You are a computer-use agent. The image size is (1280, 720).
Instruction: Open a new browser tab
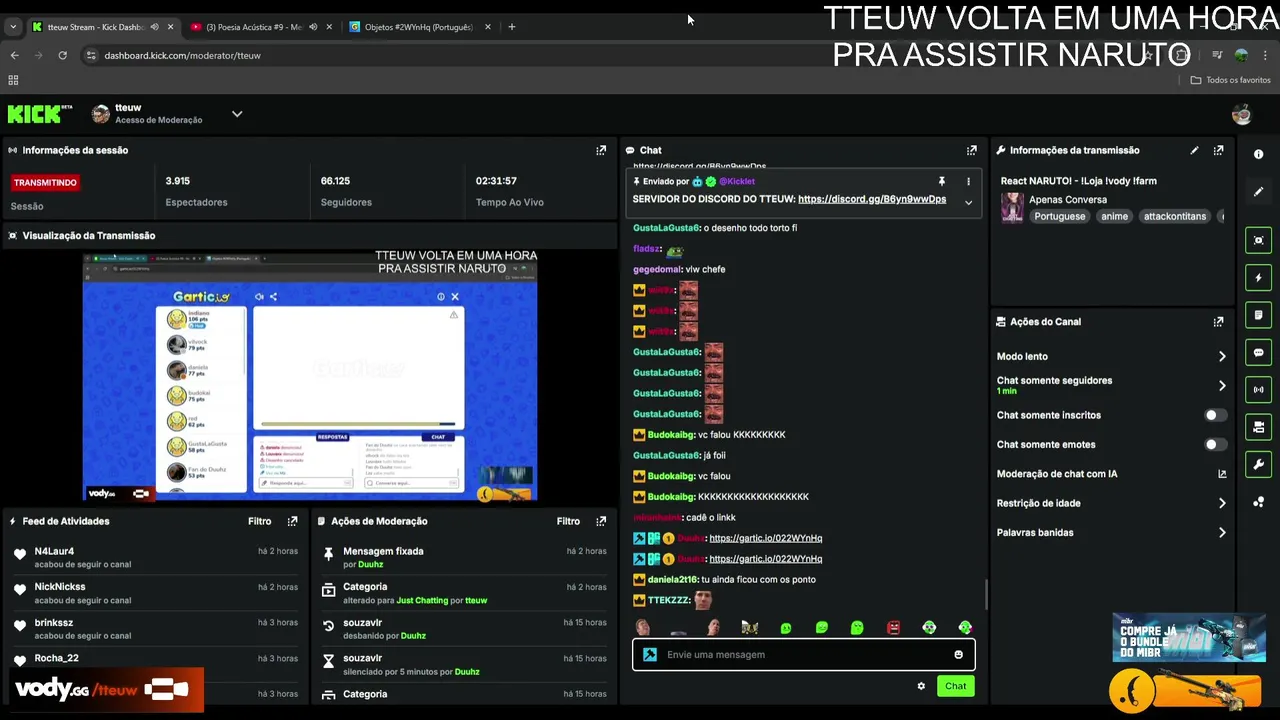point(512,27)
